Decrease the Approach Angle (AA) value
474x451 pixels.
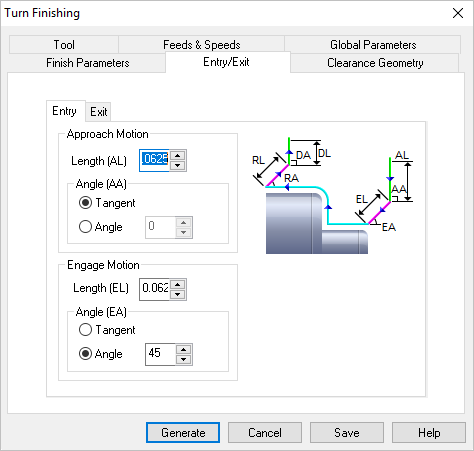coord(184,232)
